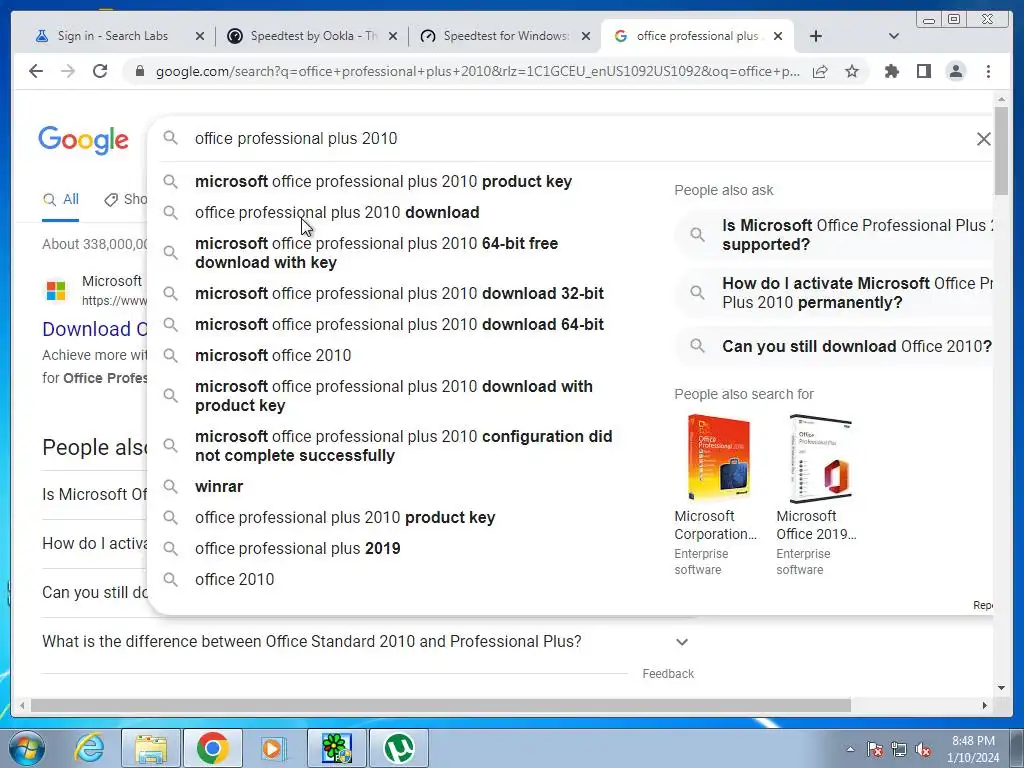
Task: Open the Extensions puzzle icon
Action: 891,71
